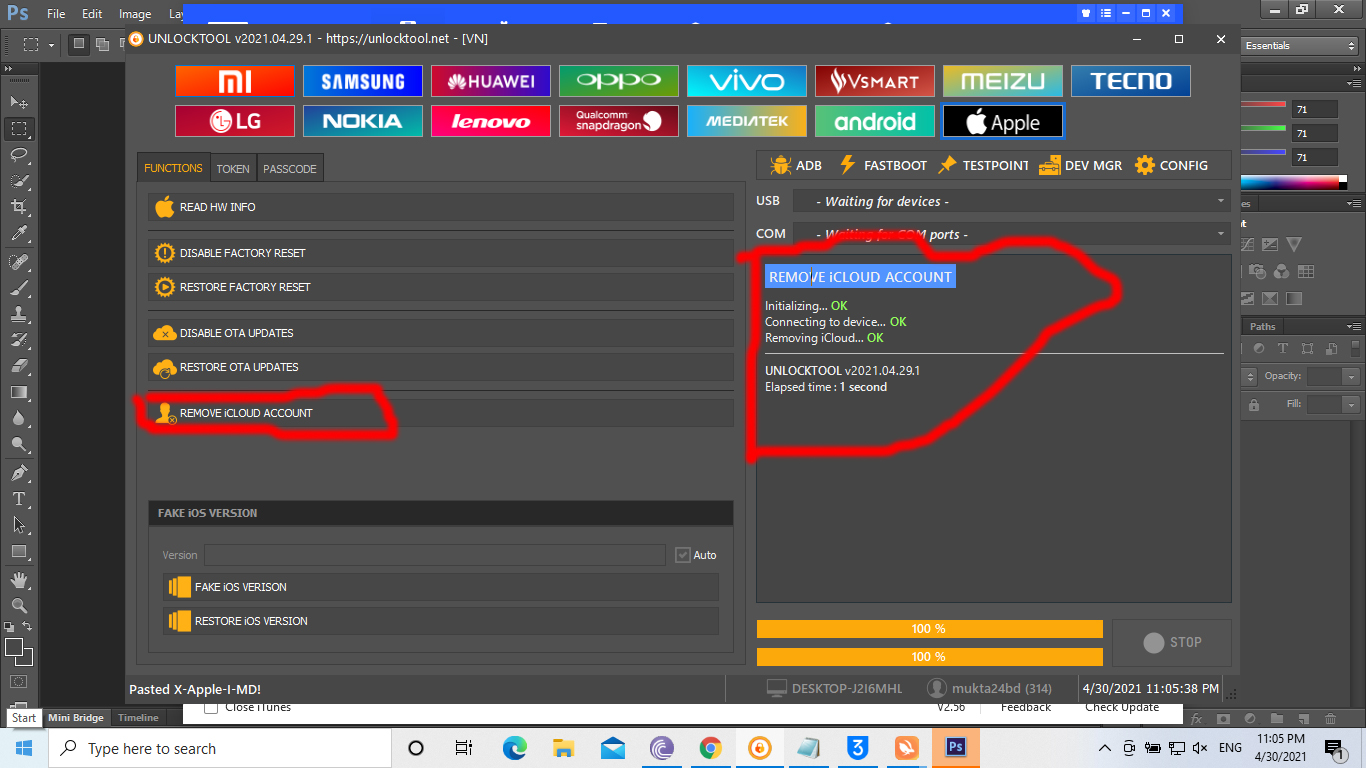Select the OPPO brand tile
Viewport: 1366px width, 768px height.
coord(619,81)
